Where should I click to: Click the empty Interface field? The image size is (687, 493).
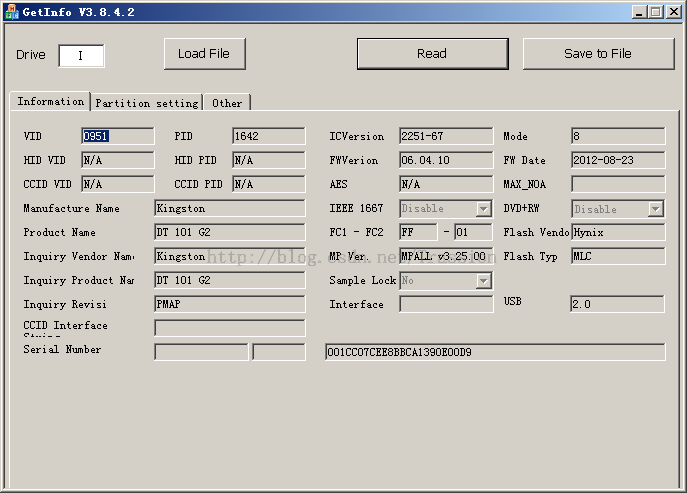[446, 304]
